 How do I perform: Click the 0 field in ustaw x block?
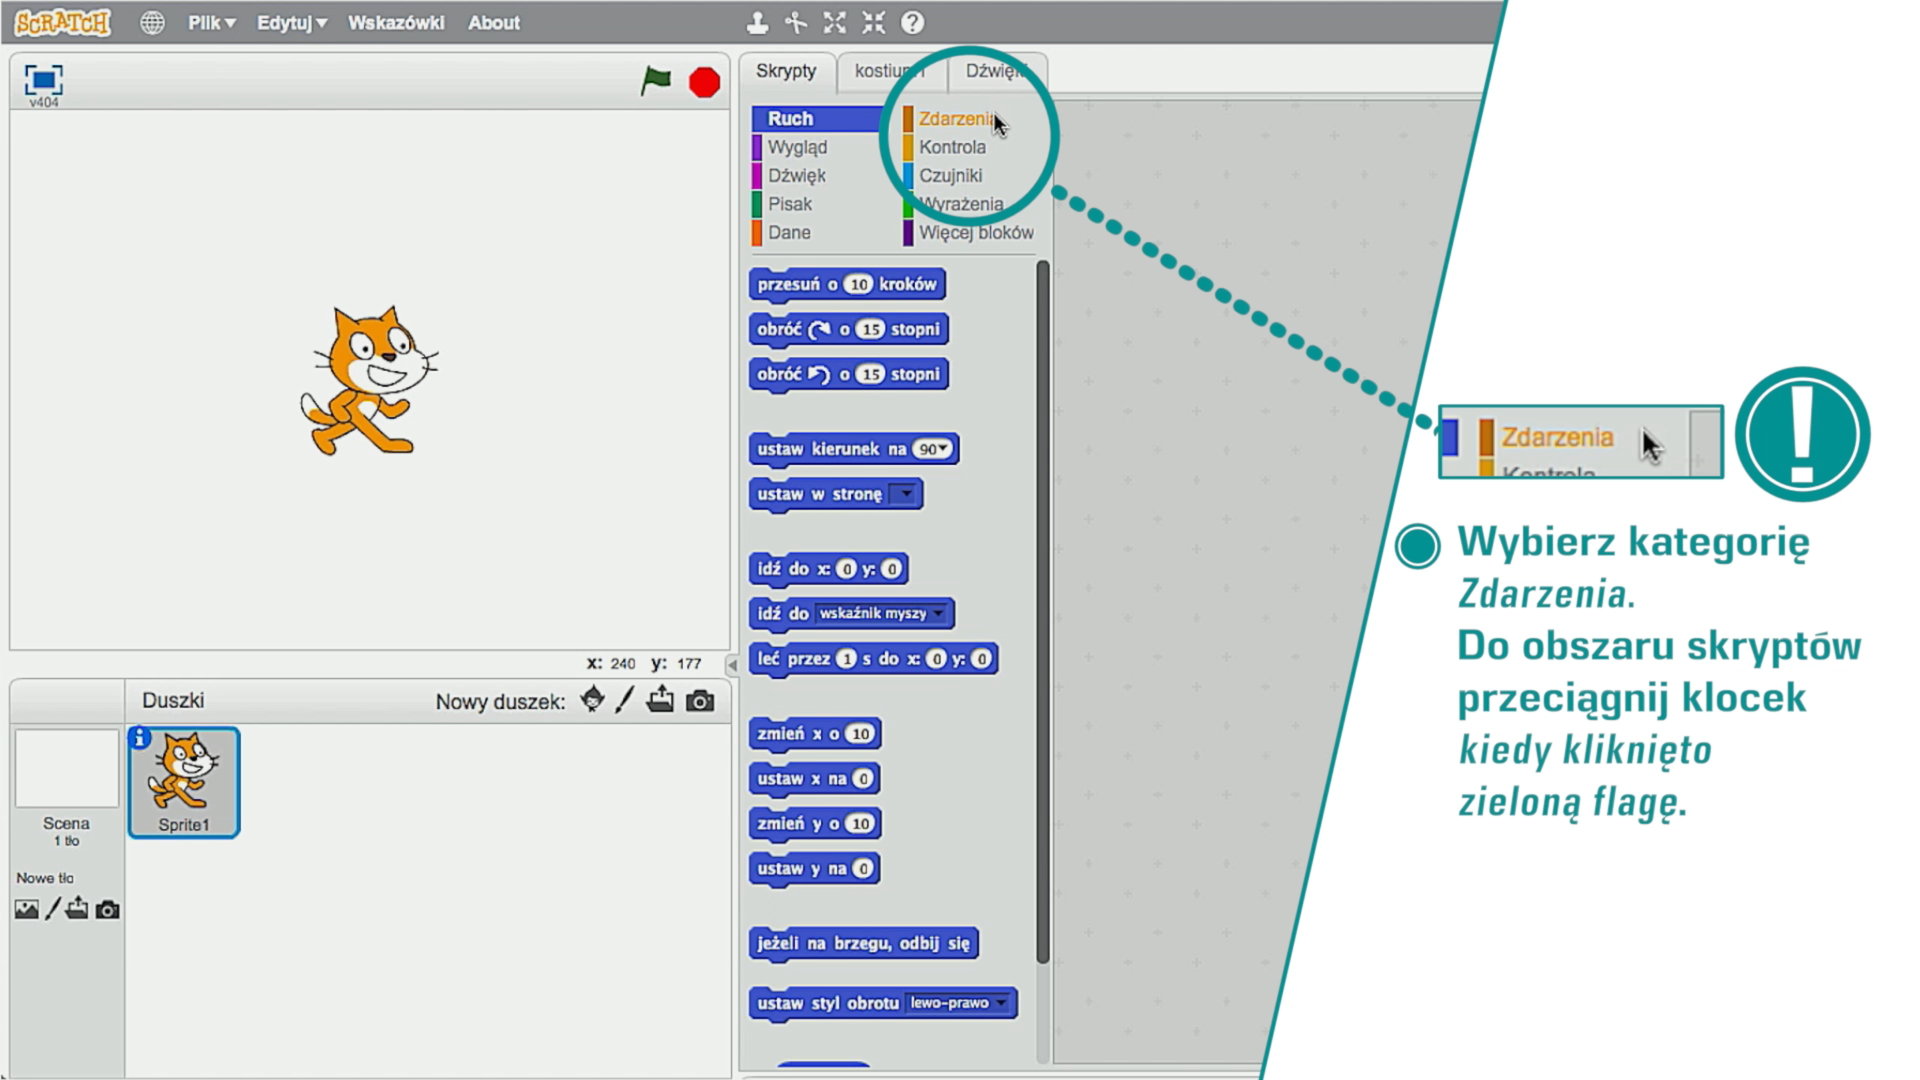coord(864,779)
